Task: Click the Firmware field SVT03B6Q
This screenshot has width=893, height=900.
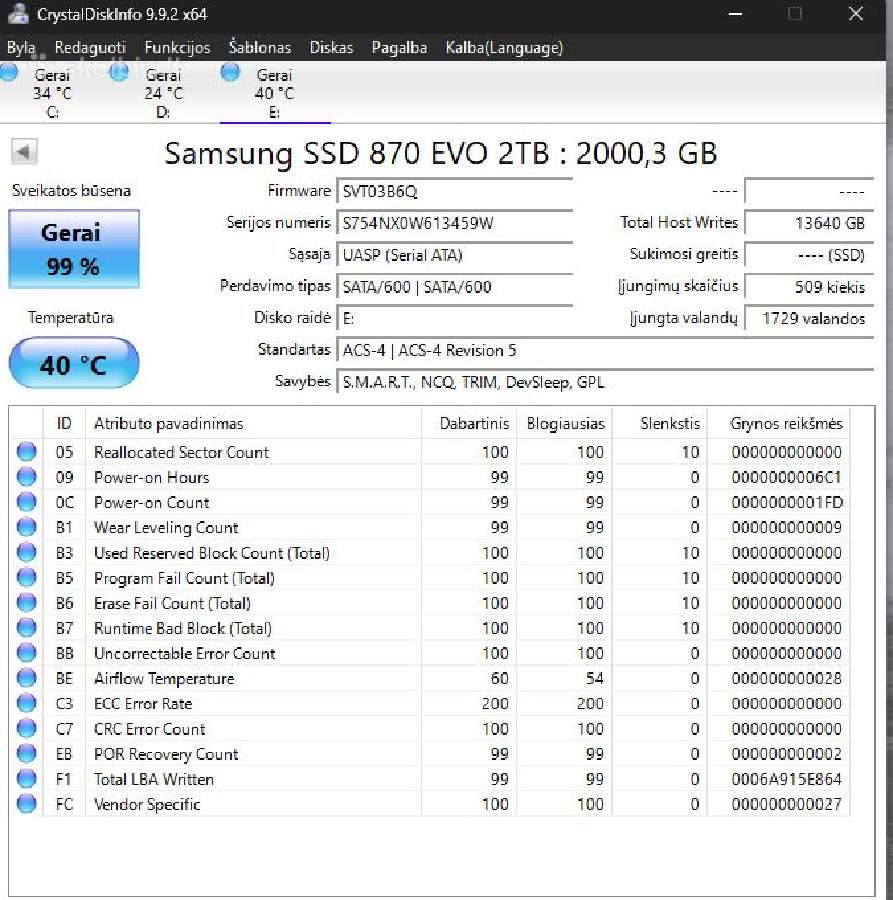Action: point(455,191)
